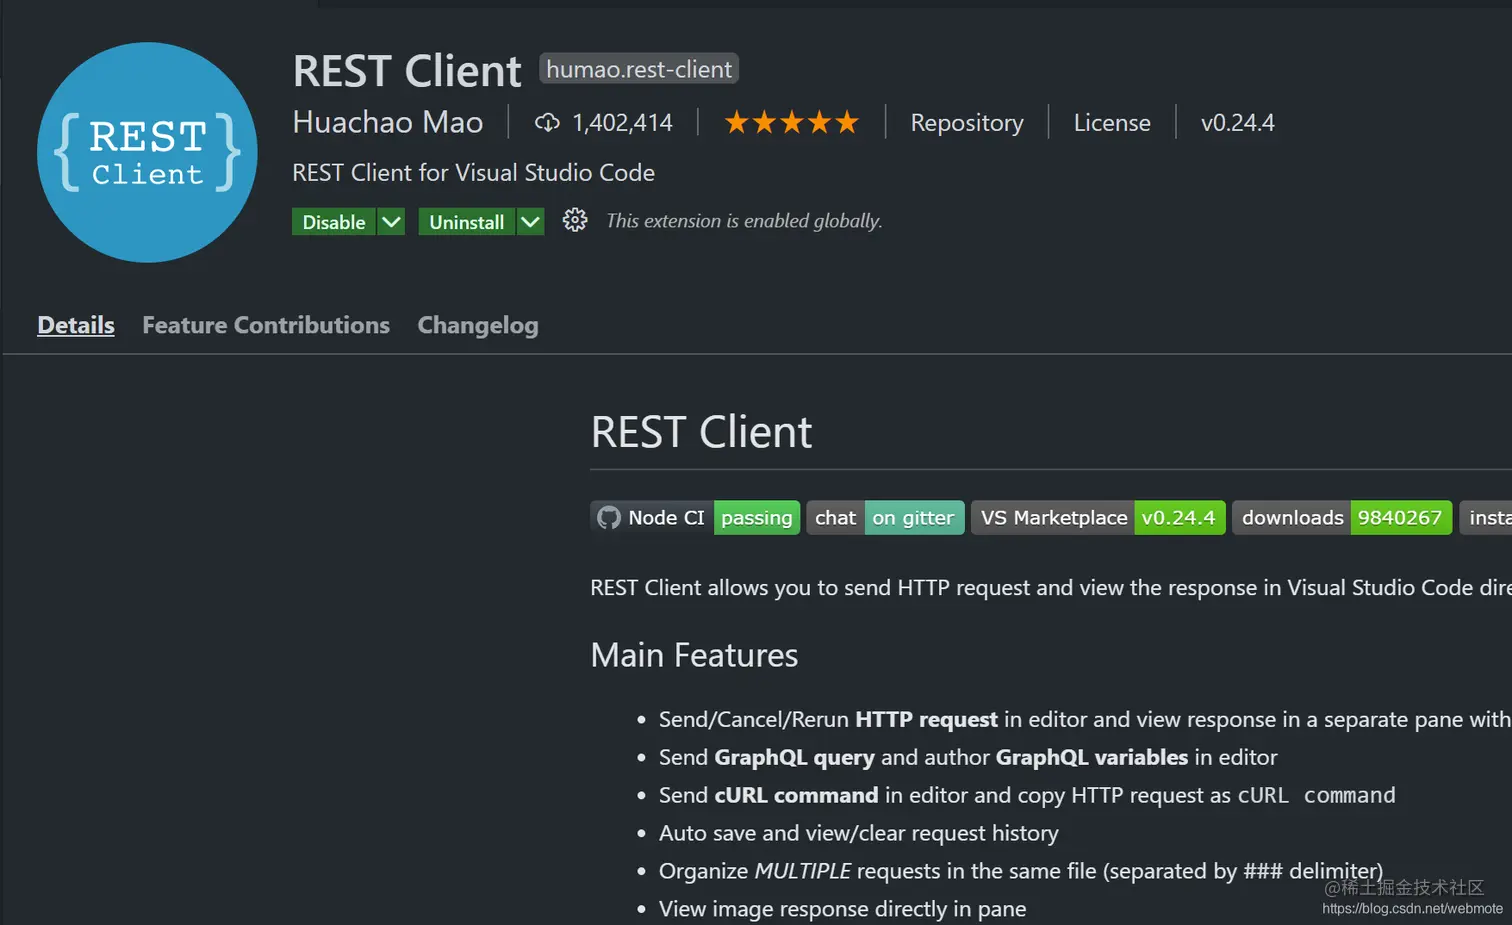1512x925 pixels.
Task: Click the humao.rest-client identifier badge
Action: (x=639, y=69)
